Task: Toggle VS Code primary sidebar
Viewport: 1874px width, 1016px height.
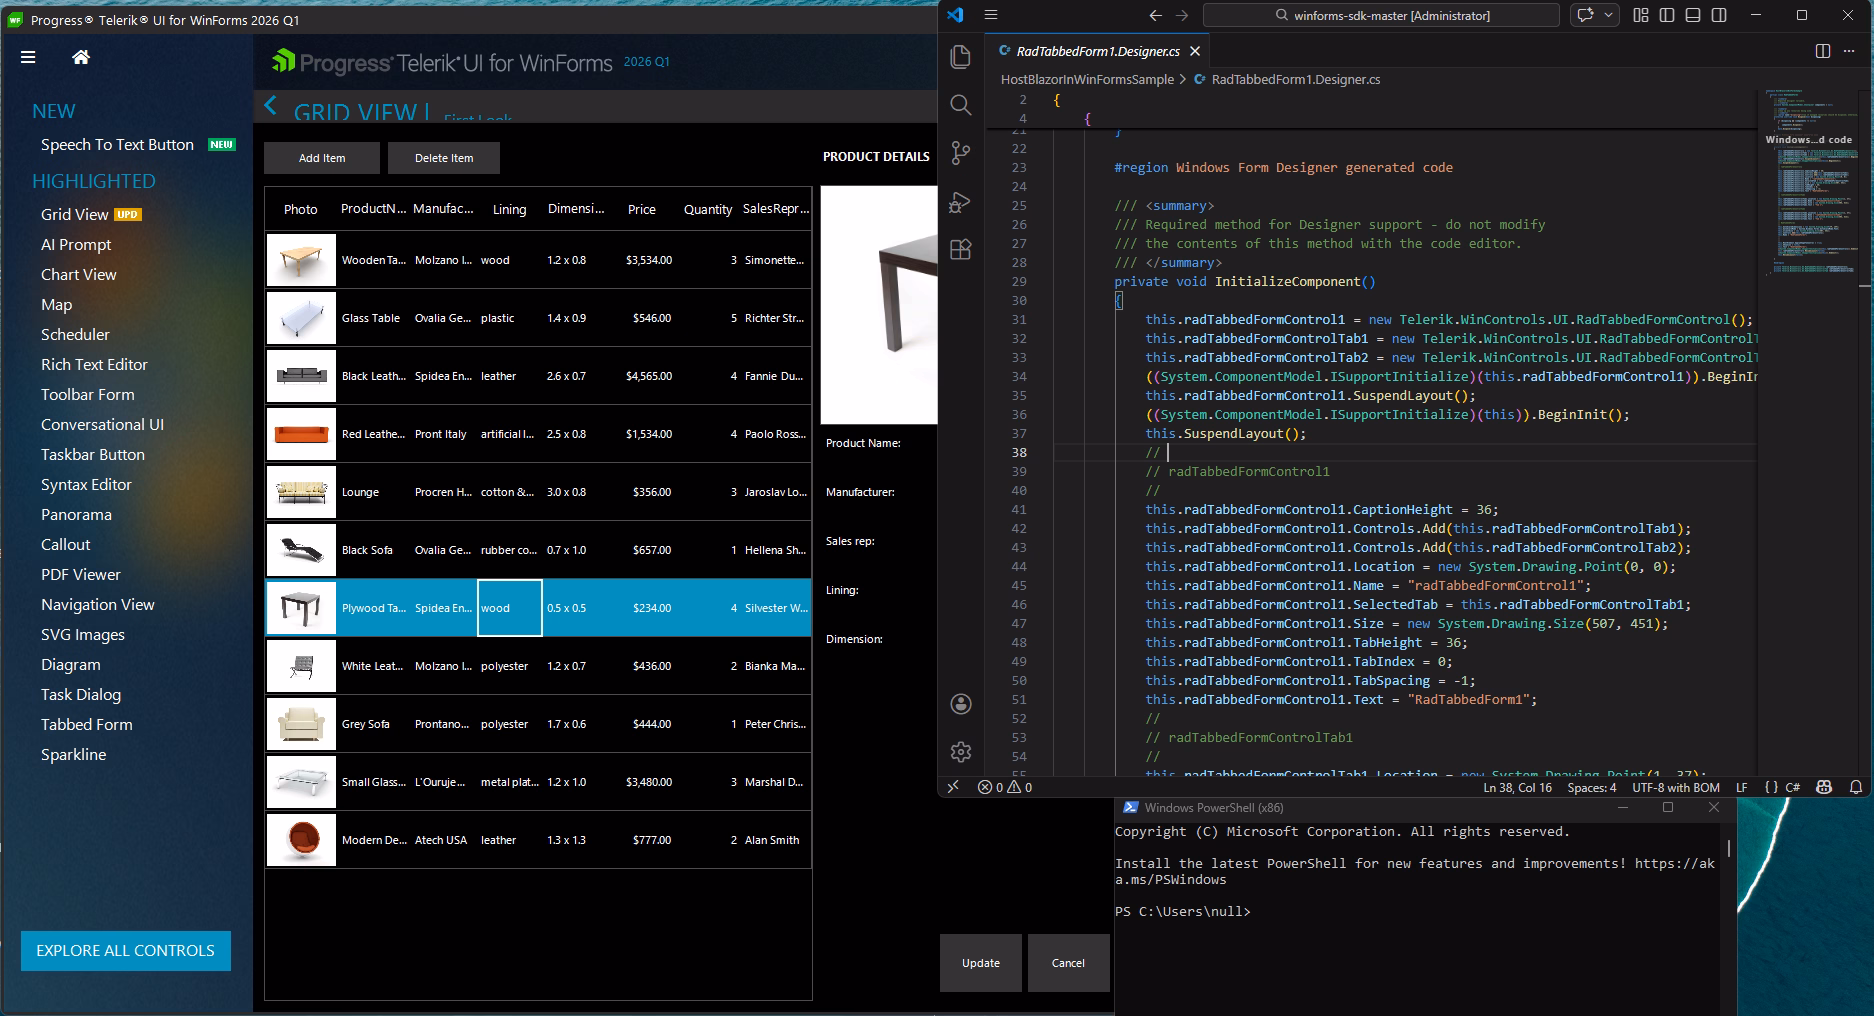Action: coord(1667,15)
